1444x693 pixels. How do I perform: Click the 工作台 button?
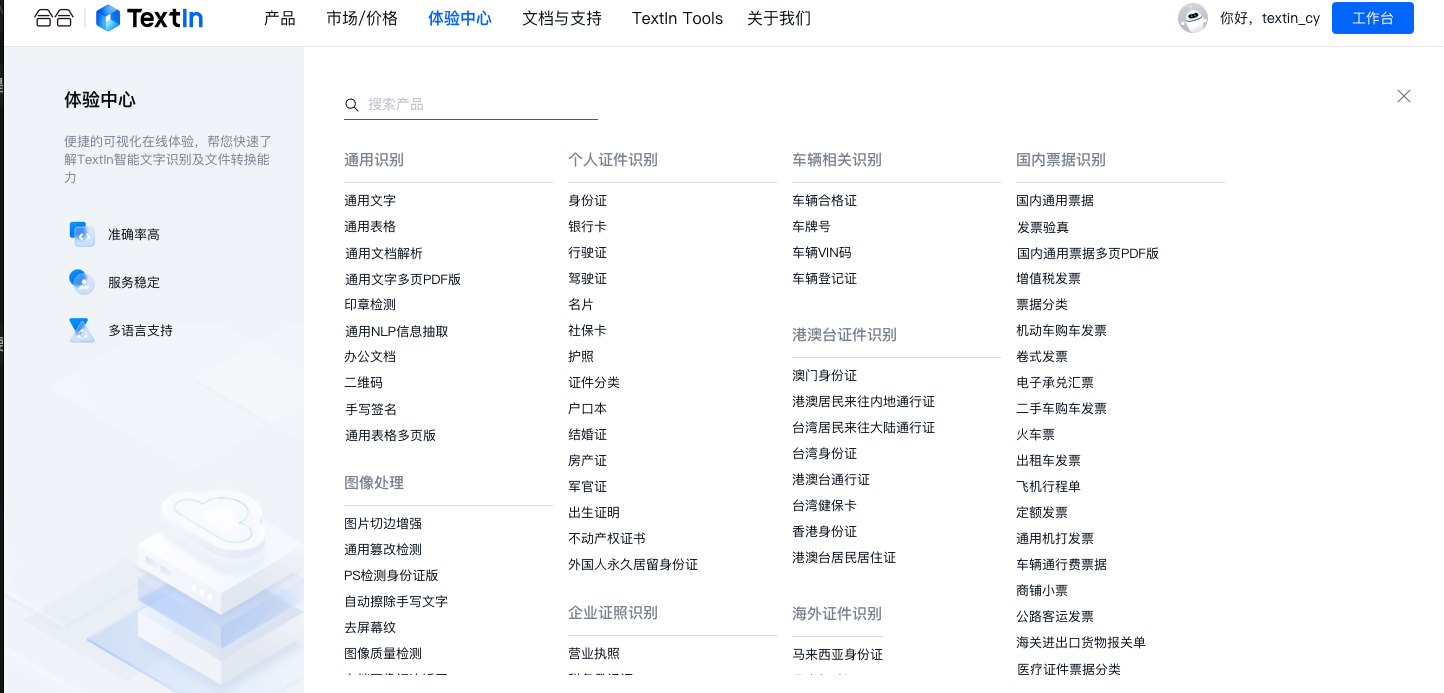[1373, 18]
